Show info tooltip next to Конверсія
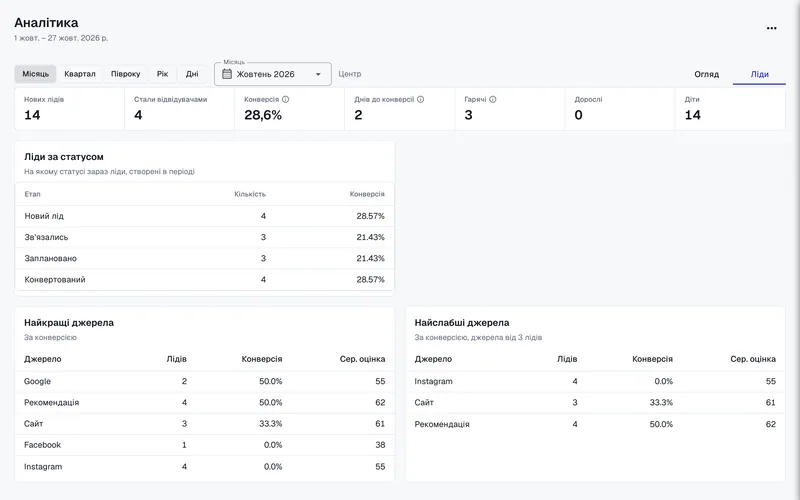The image size is (800, 500). pos(286,99)
